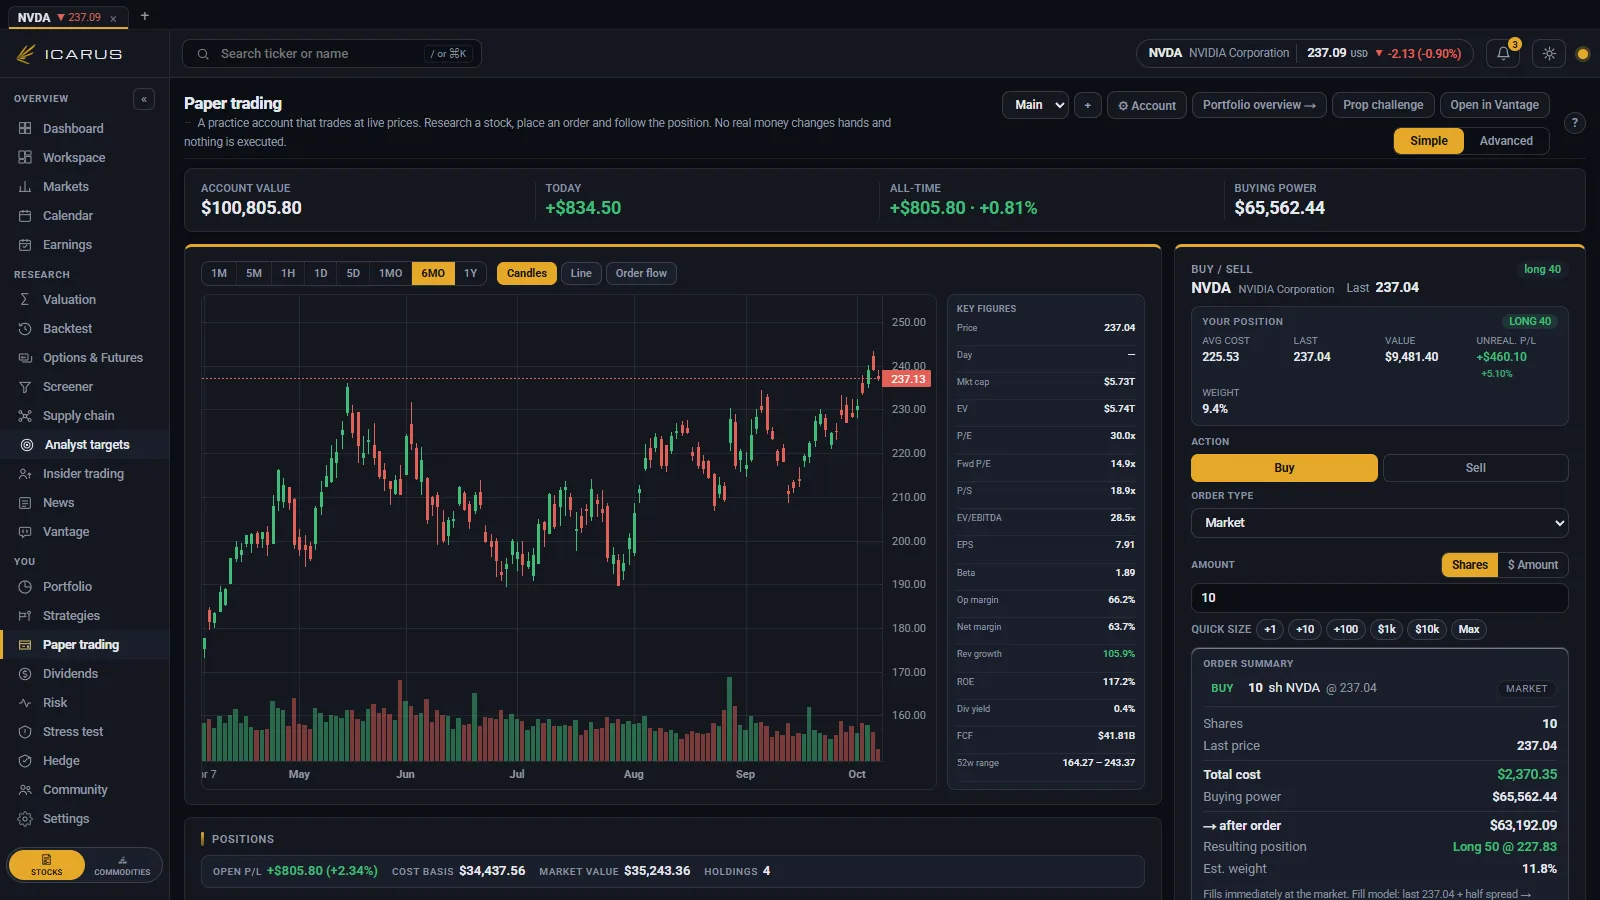Switch to Commodities at the sidebar bottom
1600x900 pixels.
click(x=122, y=865)
